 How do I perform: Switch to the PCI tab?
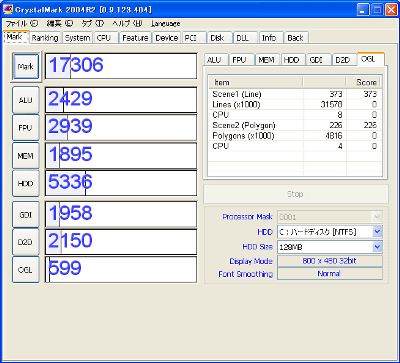point(194,38)
